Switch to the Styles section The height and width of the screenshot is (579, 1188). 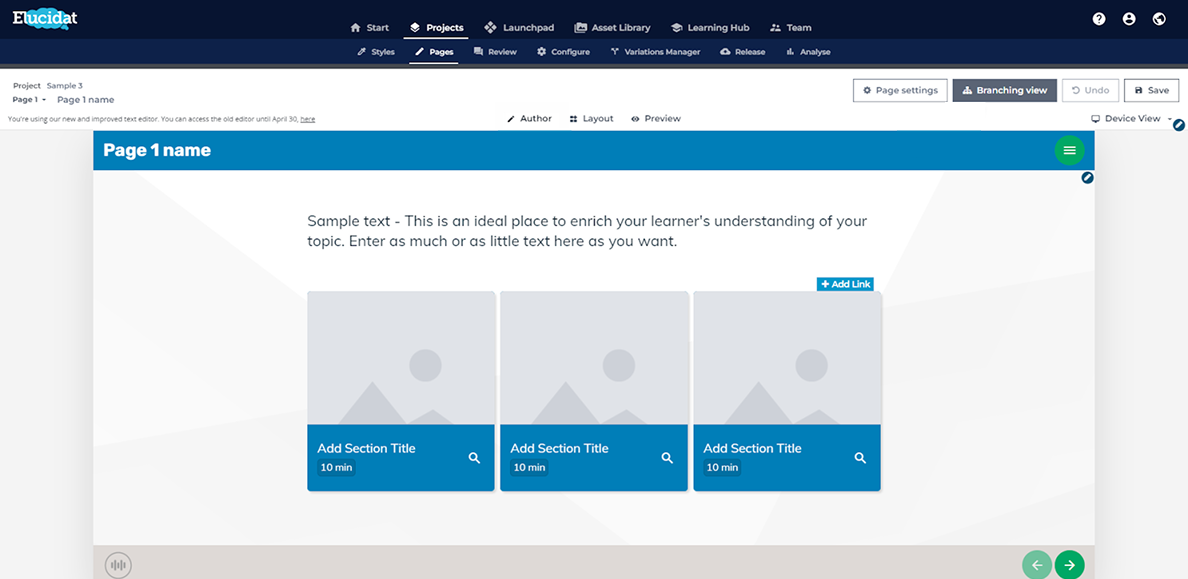[x=376, y=52]
